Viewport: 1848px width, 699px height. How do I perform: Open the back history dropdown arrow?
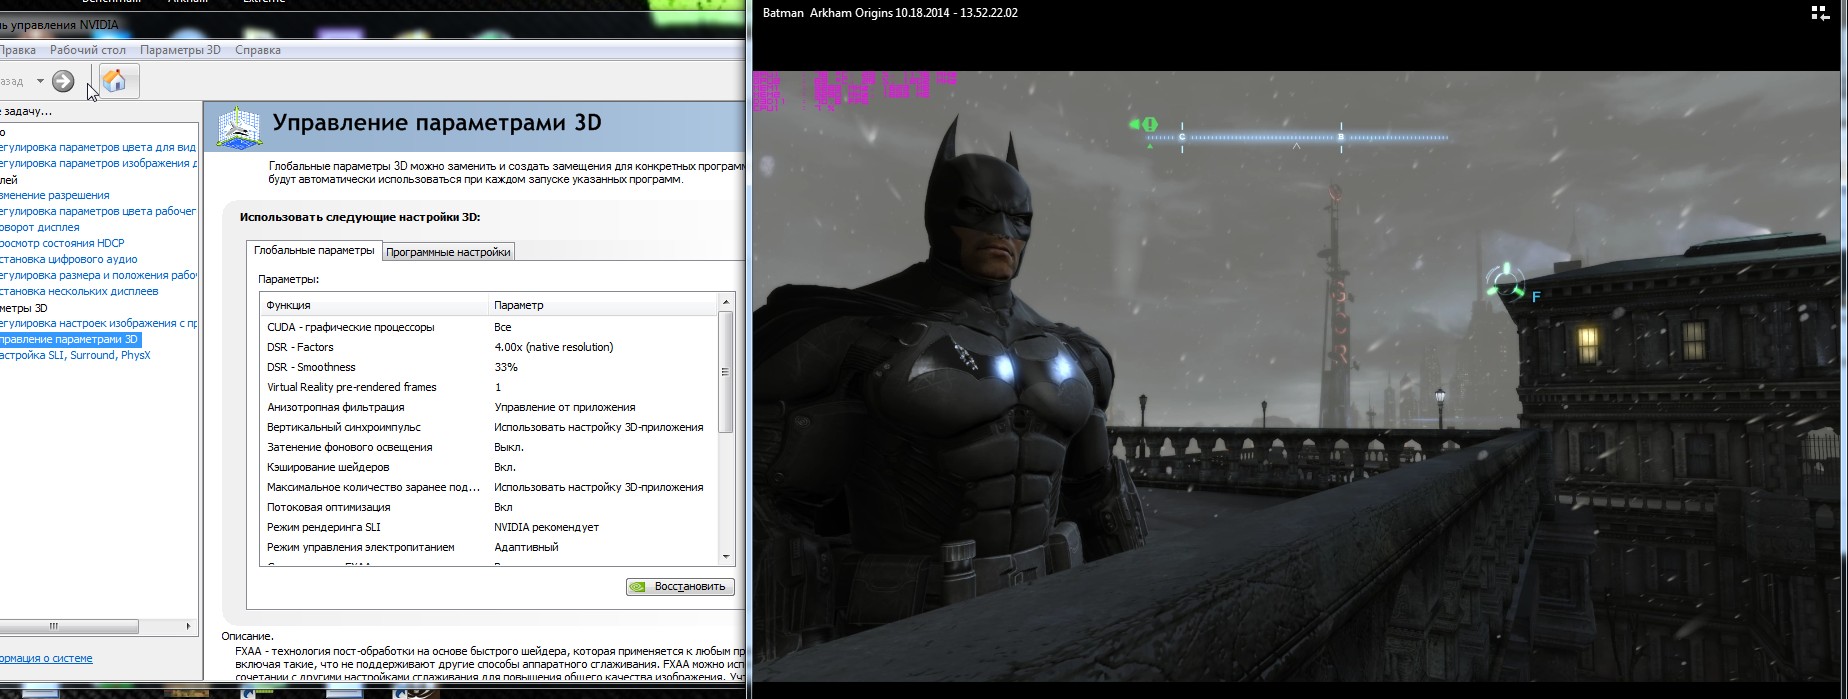[x=40, y=81]
